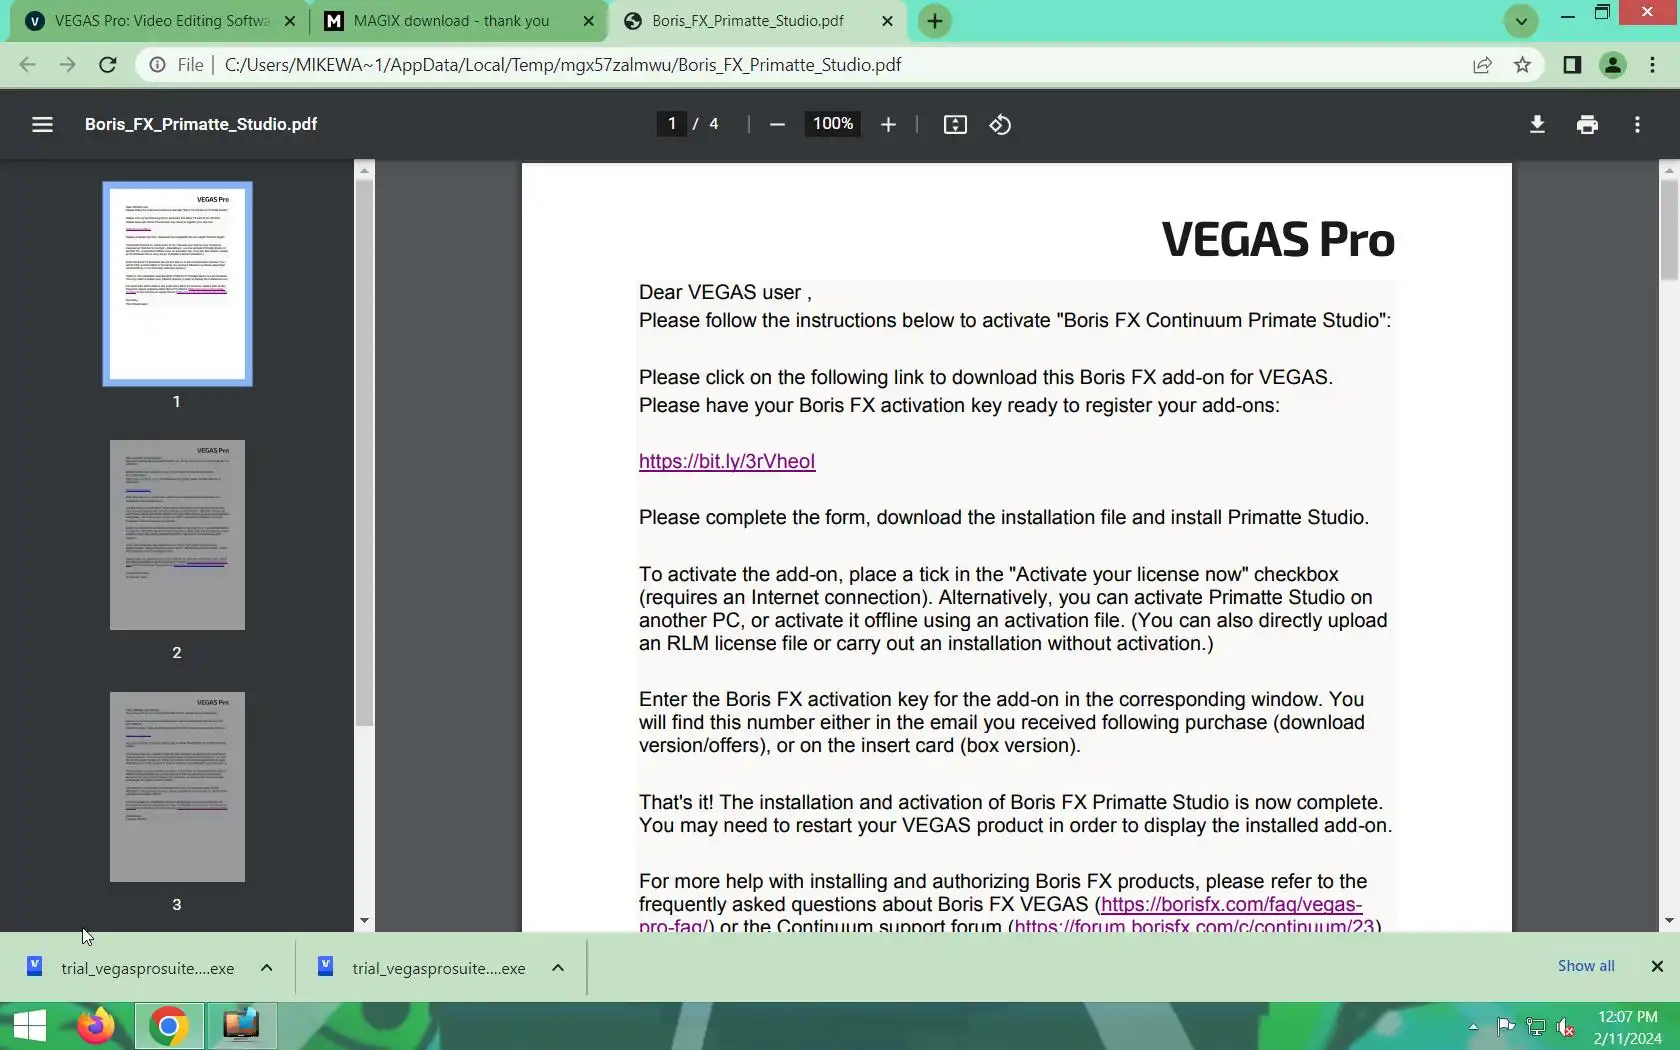Click thumbnail panel scroll down arrow
The height and width of the screenshot is (1050, 1680).
[x=364, y=921]
